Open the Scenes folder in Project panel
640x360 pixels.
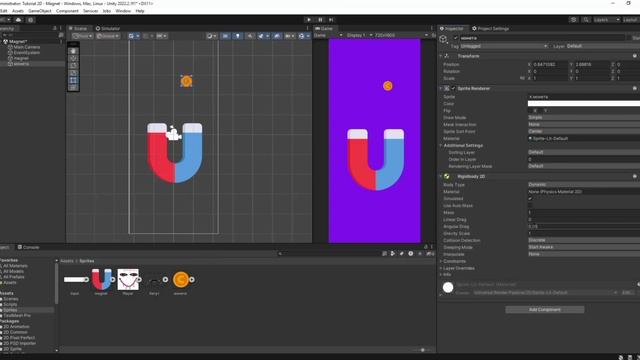[10, 299]
